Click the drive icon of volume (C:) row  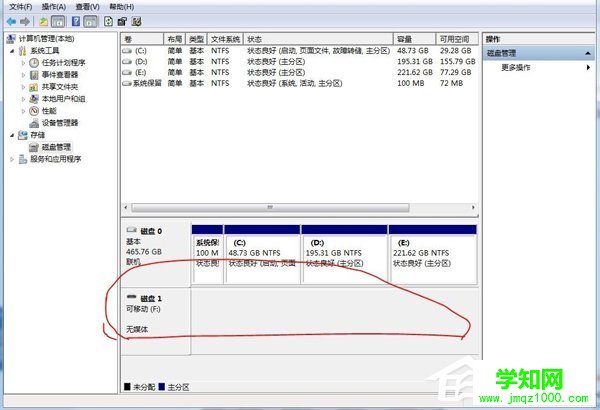(127, 51)
